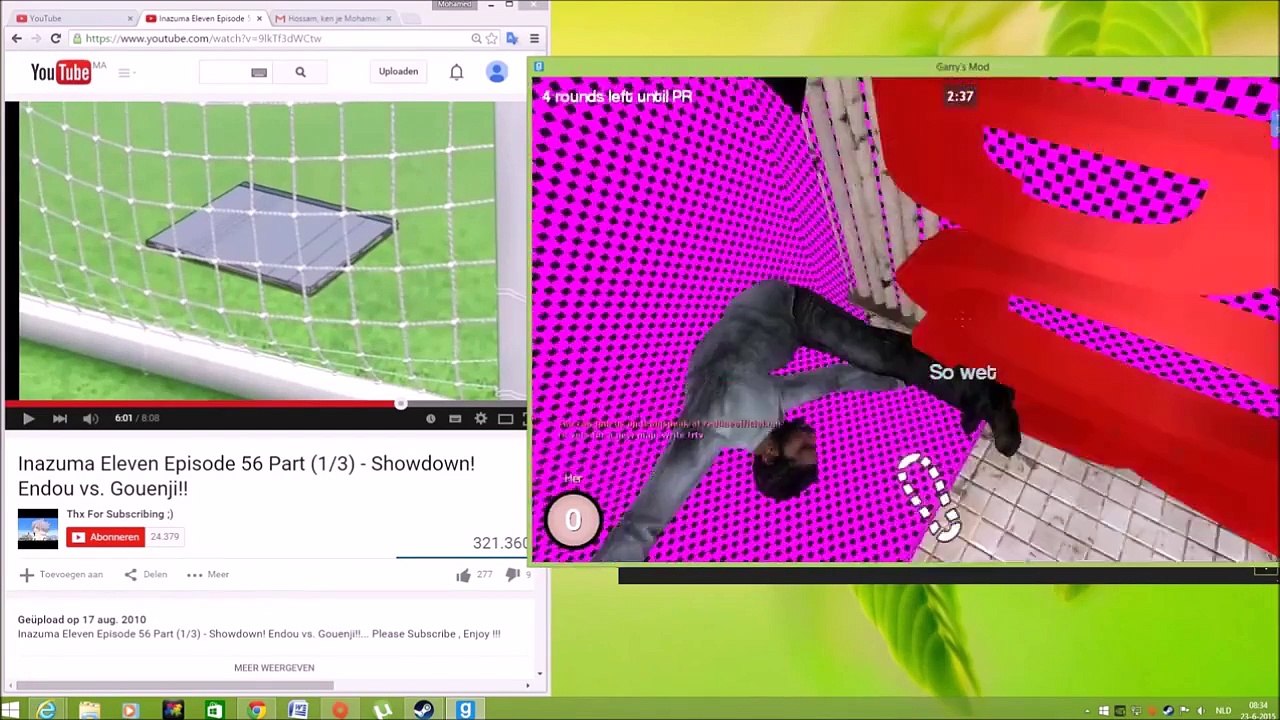Click the Chrome address bar URL
Screen dimensions: 1280x720
point(203,38)
